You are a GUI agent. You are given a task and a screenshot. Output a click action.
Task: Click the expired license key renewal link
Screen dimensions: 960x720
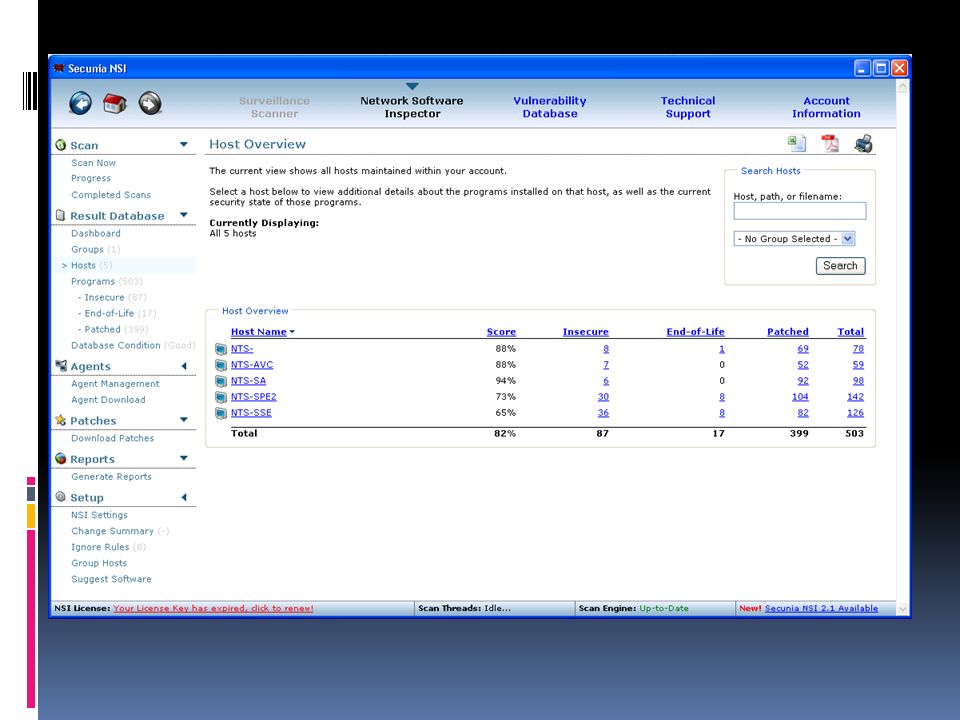(x=213, y=608)
